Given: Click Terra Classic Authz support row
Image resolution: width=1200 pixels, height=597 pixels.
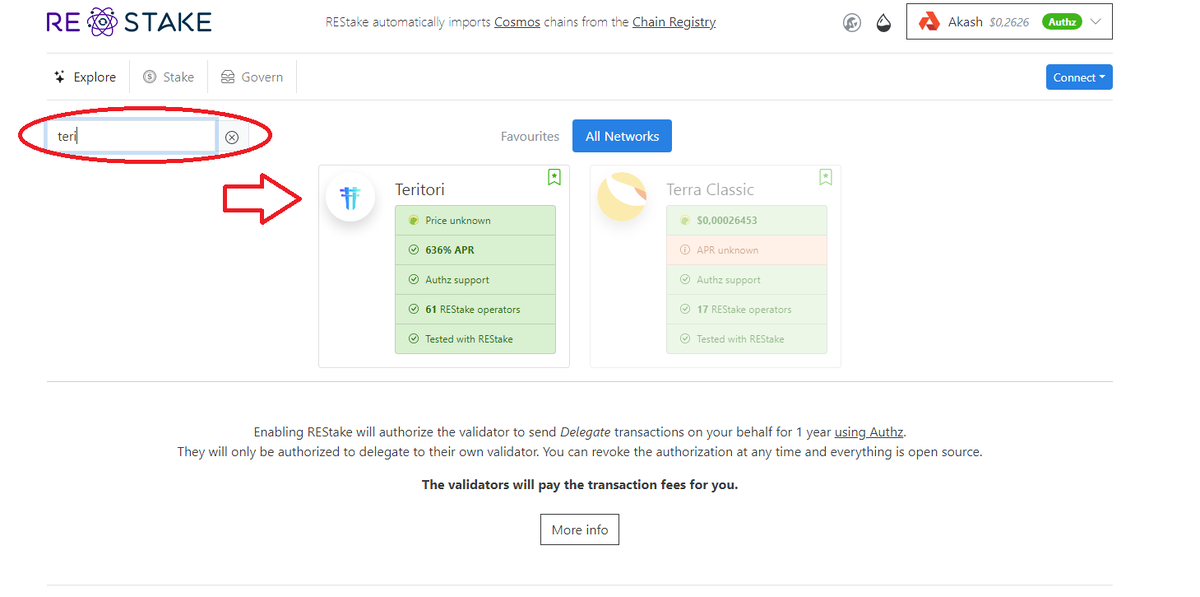Looking at the screenshot, I should [x=747, y=280].
